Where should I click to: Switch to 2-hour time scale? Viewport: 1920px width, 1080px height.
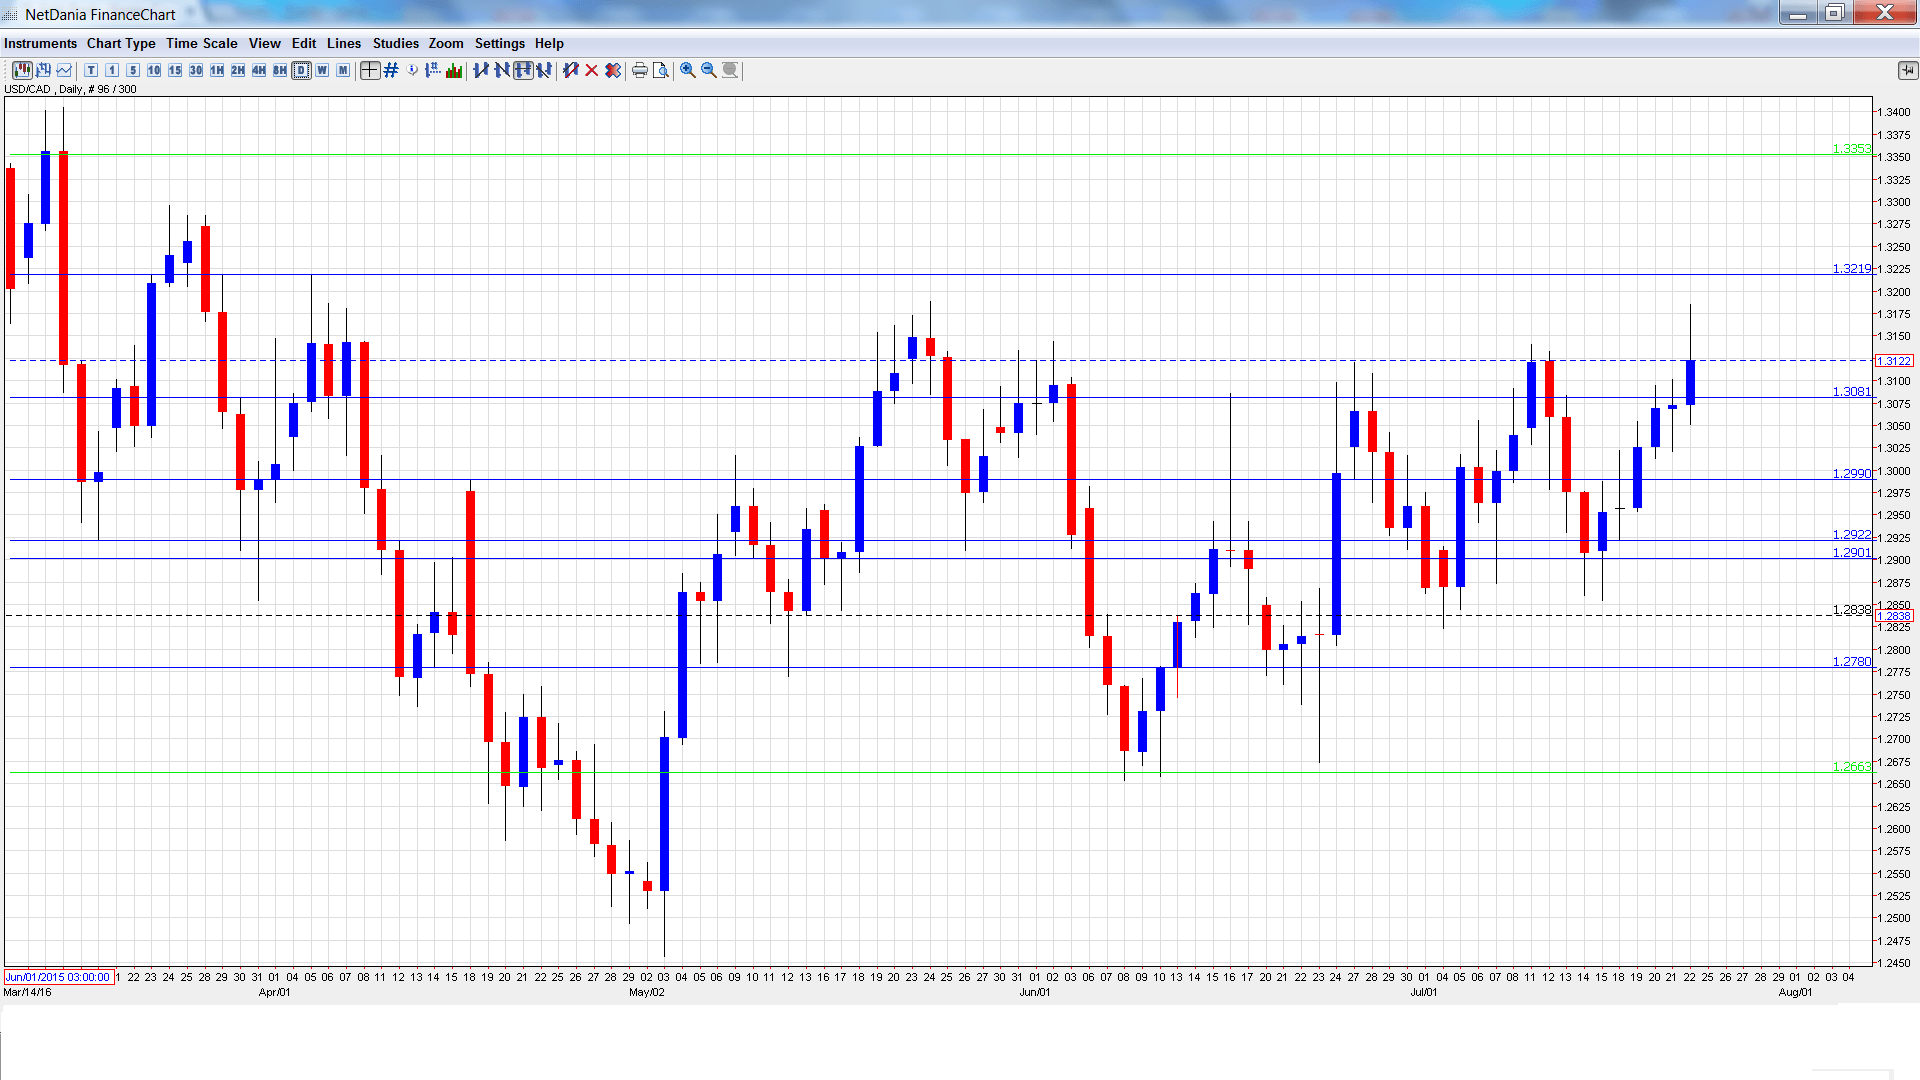238,70
